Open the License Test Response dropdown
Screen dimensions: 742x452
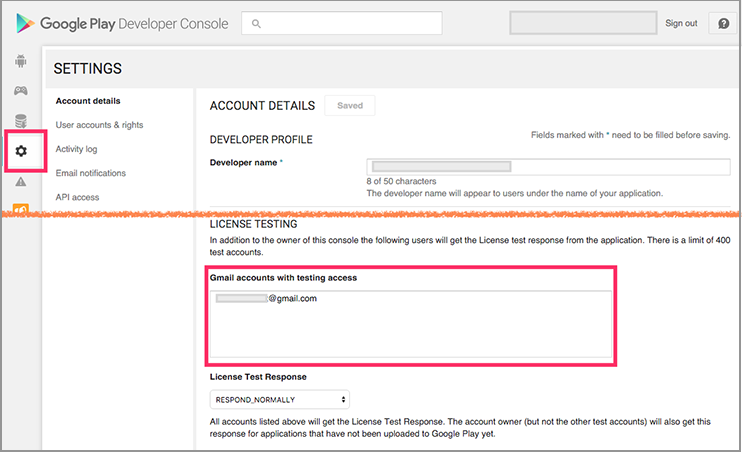click(279, 400)
